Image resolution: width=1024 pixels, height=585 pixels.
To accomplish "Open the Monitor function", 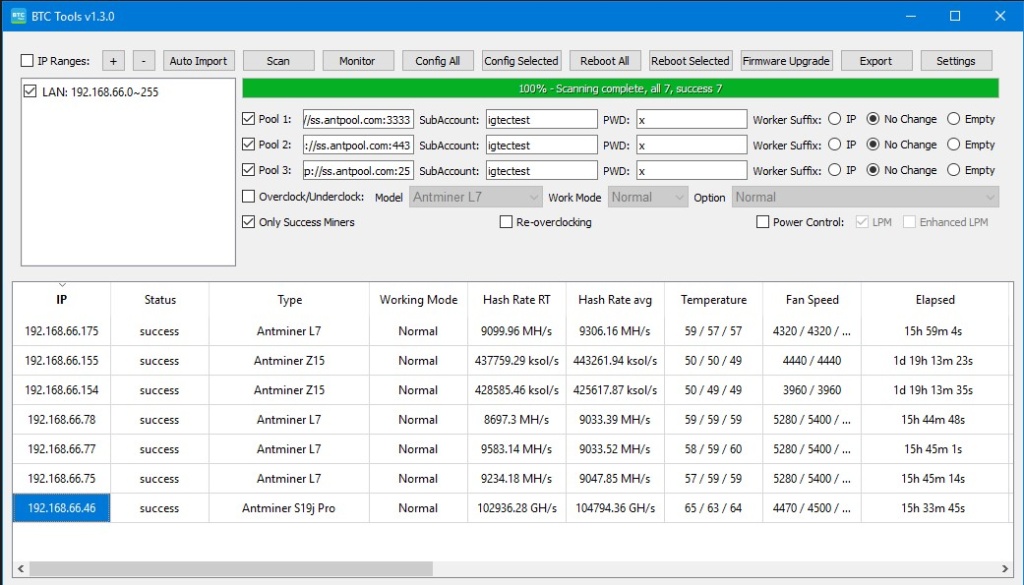I will coord(358,61).
